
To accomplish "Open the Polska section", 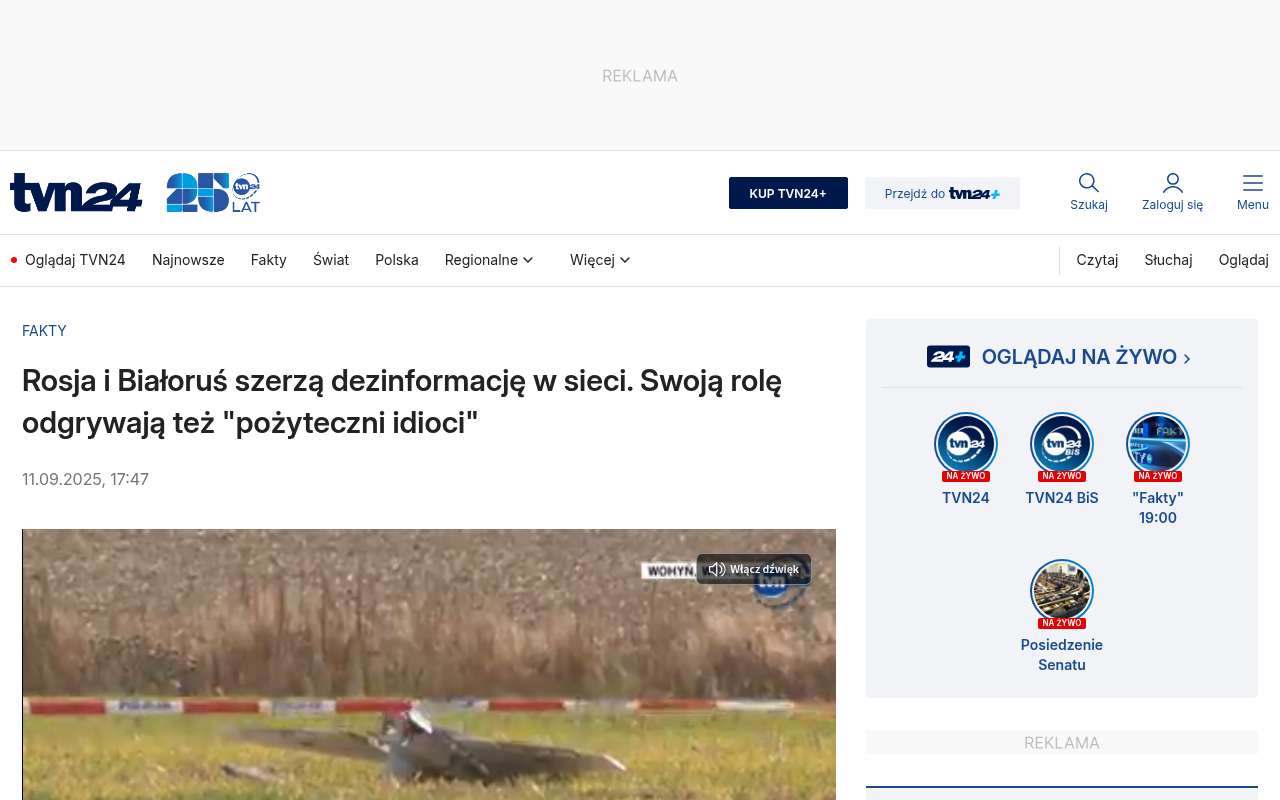I will point(397,260).
